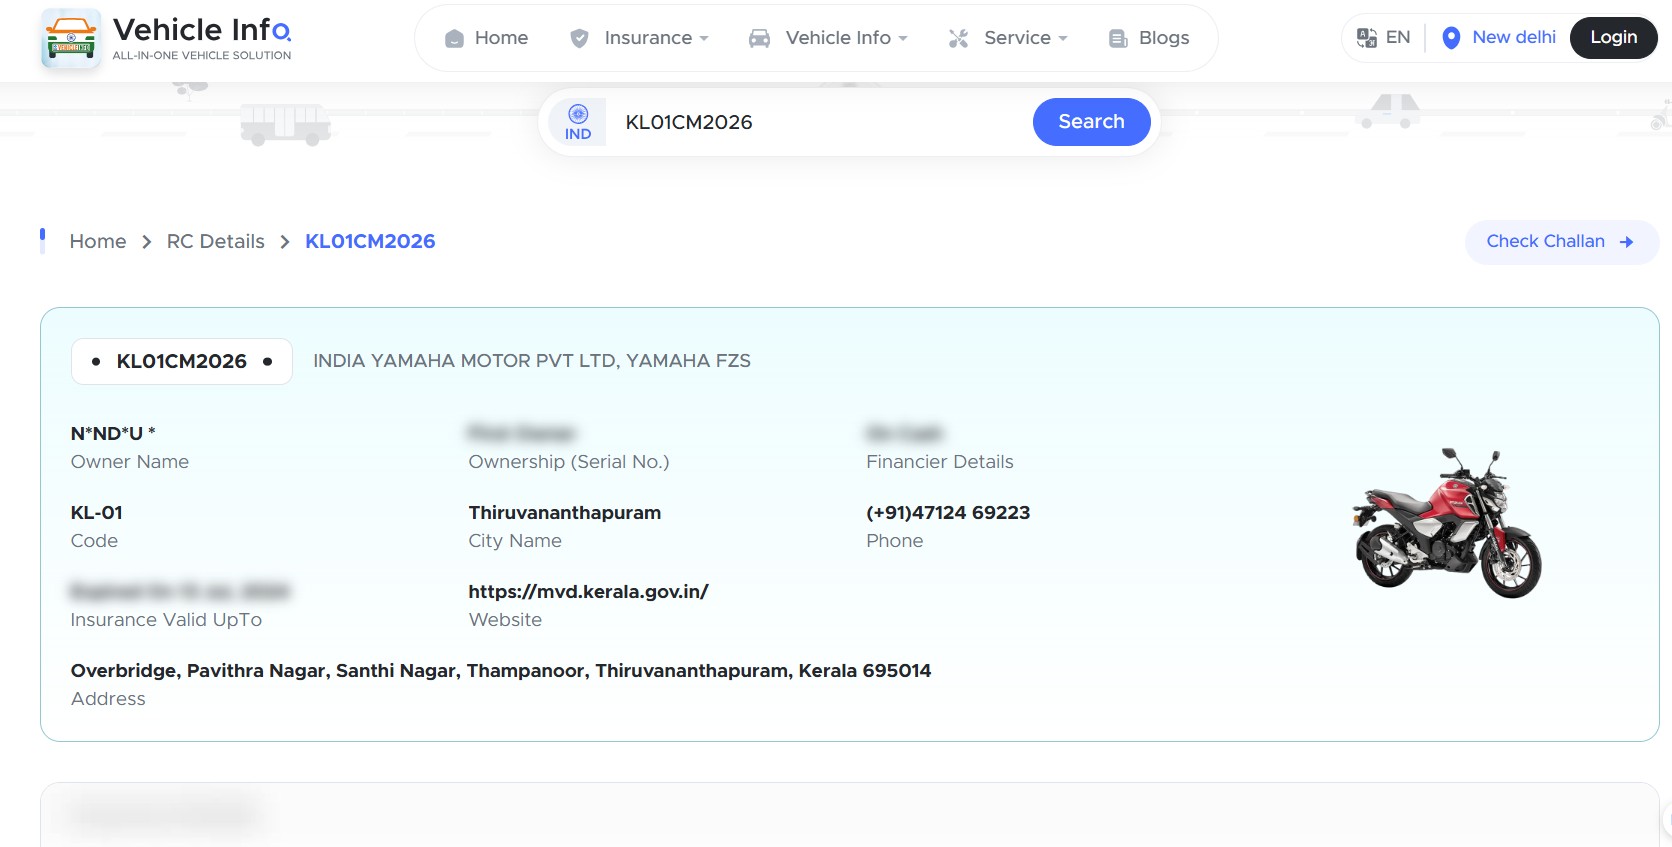This screenshot has height=847, width=1672.
Task: Click the INDIA YAMAHA MOTOR PVT LTD text
Action: pyautogui.click(x=532, y=361)
